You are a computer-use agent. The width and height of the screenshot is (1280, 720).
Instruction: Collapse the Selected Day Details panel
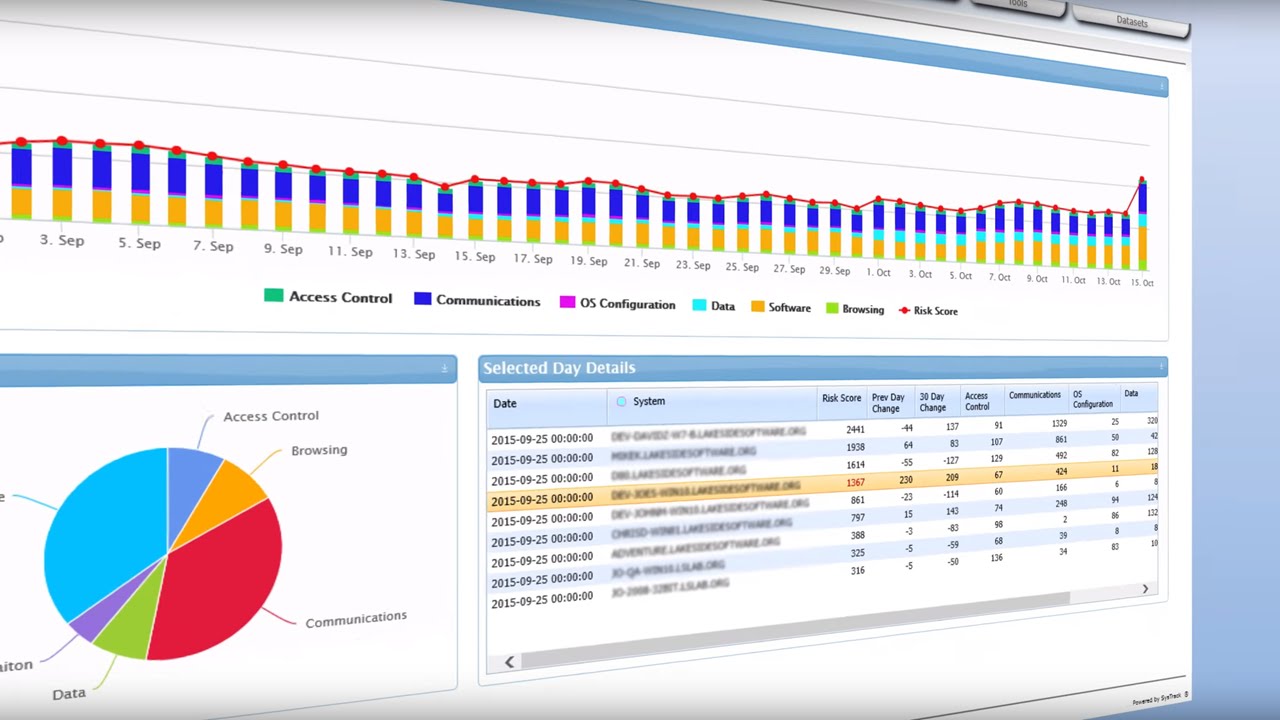(x=1161, y=365)
